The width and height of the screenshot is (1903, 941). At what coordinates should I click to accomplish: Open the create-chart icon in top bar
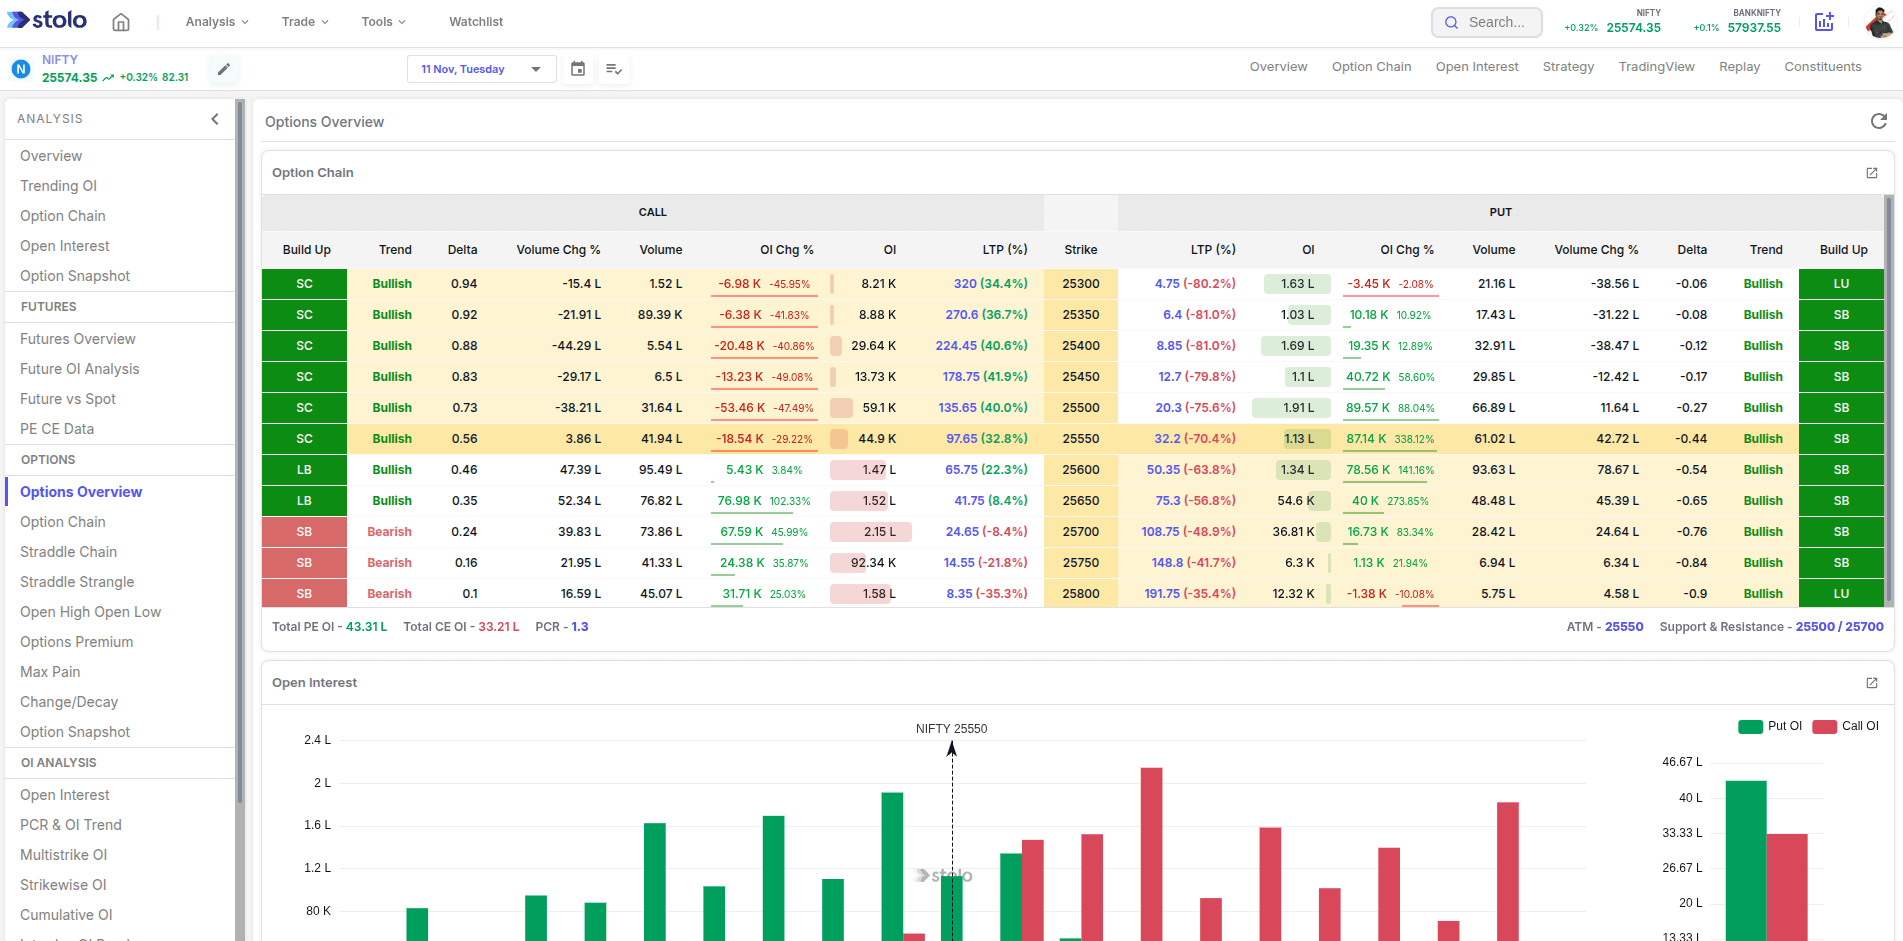pyautogui.click(x=1824, y=21)
